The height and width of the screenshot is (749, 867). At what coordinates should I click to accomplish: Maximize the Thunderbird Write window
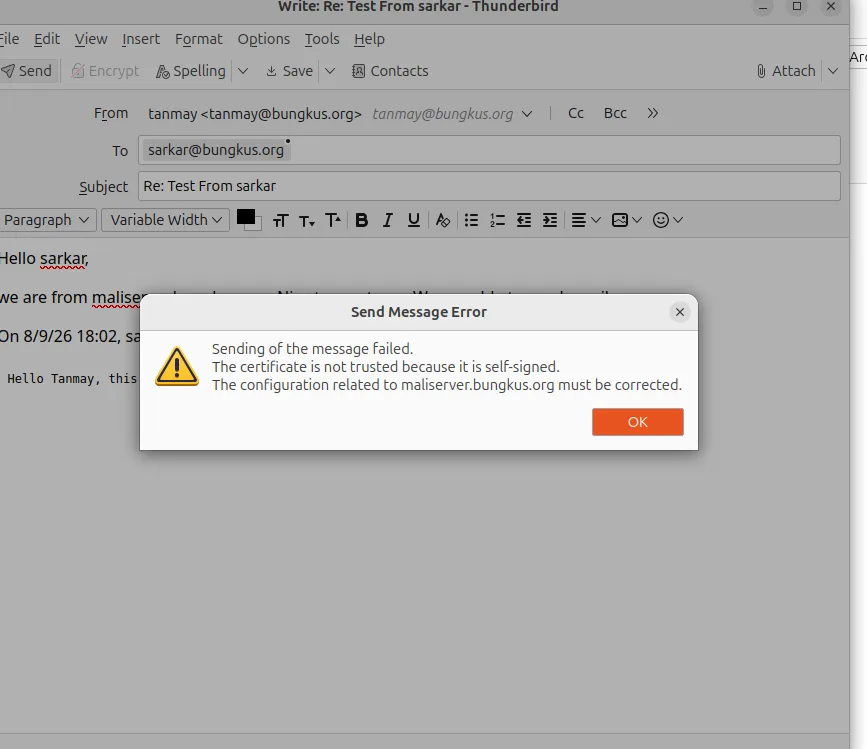click(x=797, y=7)
